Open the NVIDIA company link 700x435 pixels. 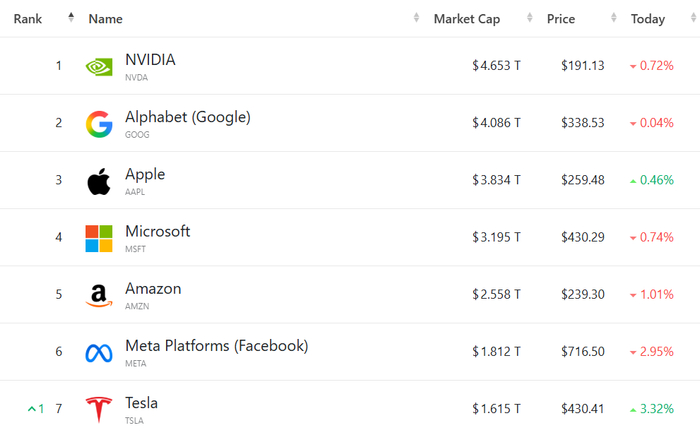point(150,60)
